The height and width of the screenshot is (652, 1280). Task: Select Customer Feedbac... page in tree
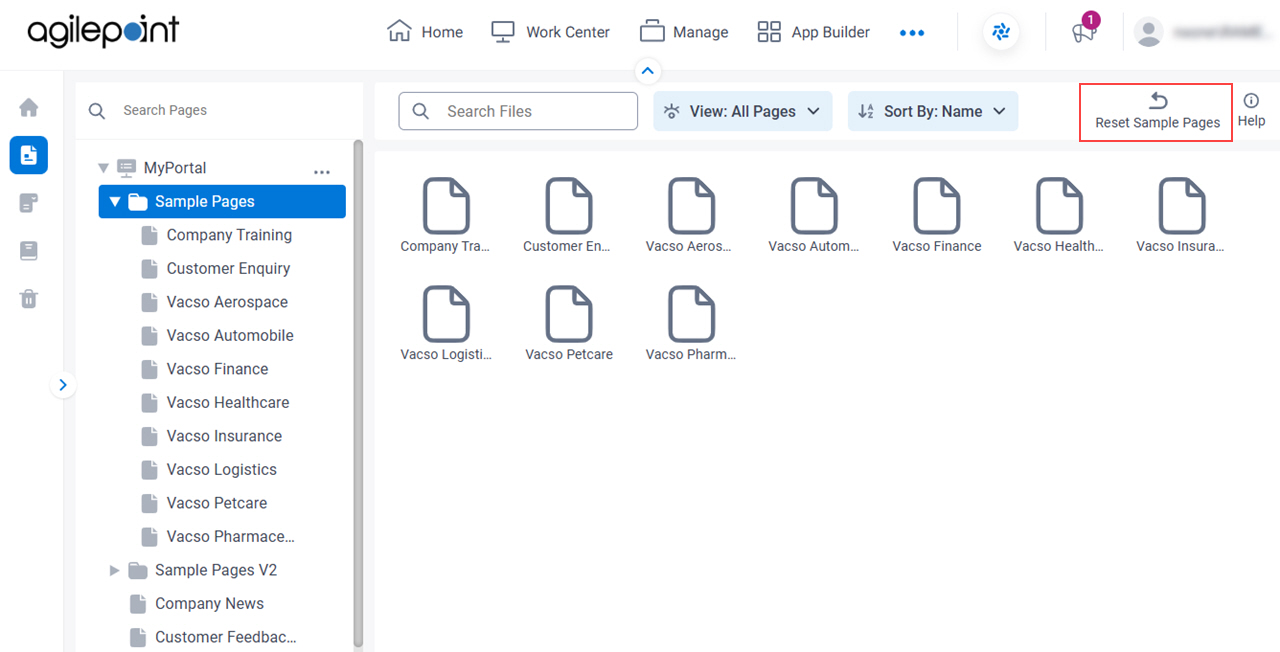coord(225,637)
